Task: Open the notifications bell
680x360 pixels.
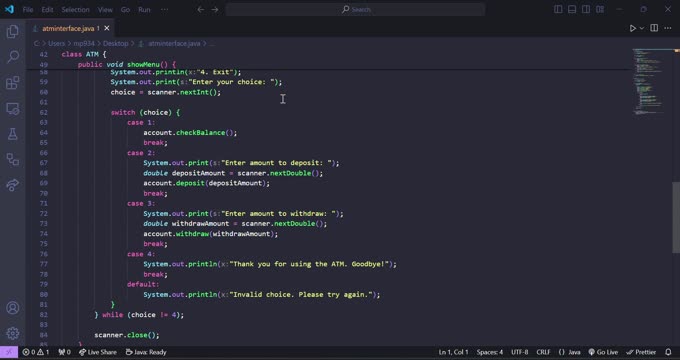Action: pyautogui.click(x=668, y=352)
